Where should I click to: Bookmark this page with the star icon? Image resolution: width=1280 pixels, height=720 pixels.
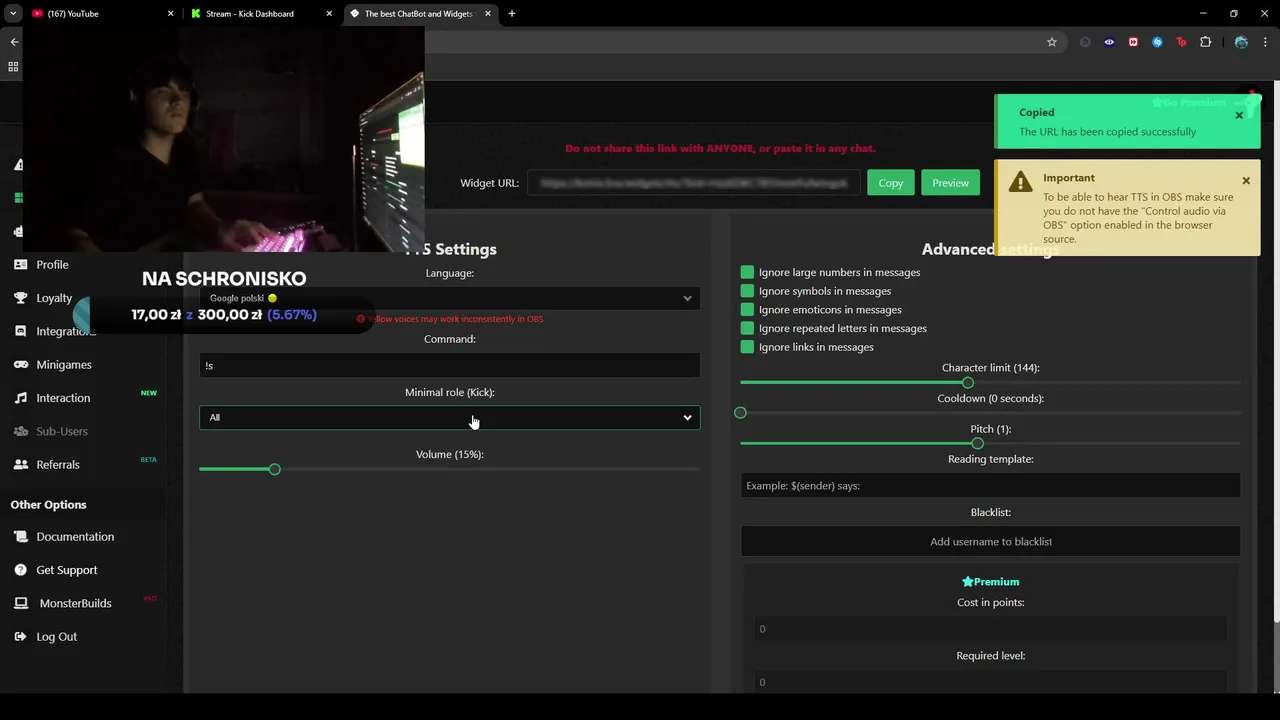(x=1052, y=42)
